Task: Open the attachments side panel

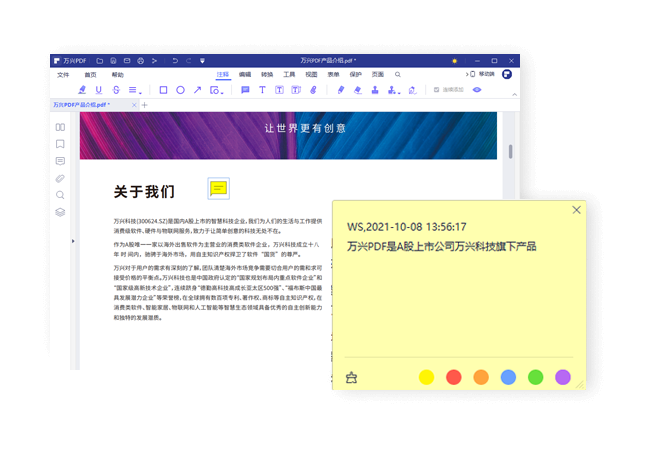Action: click(60, 178)
